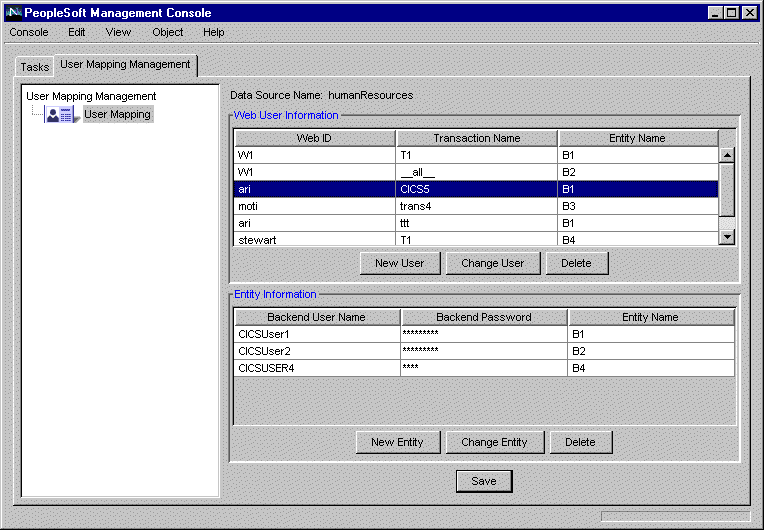
Task: Click the User Mapping tree icon
Action: tap(61, 114)
